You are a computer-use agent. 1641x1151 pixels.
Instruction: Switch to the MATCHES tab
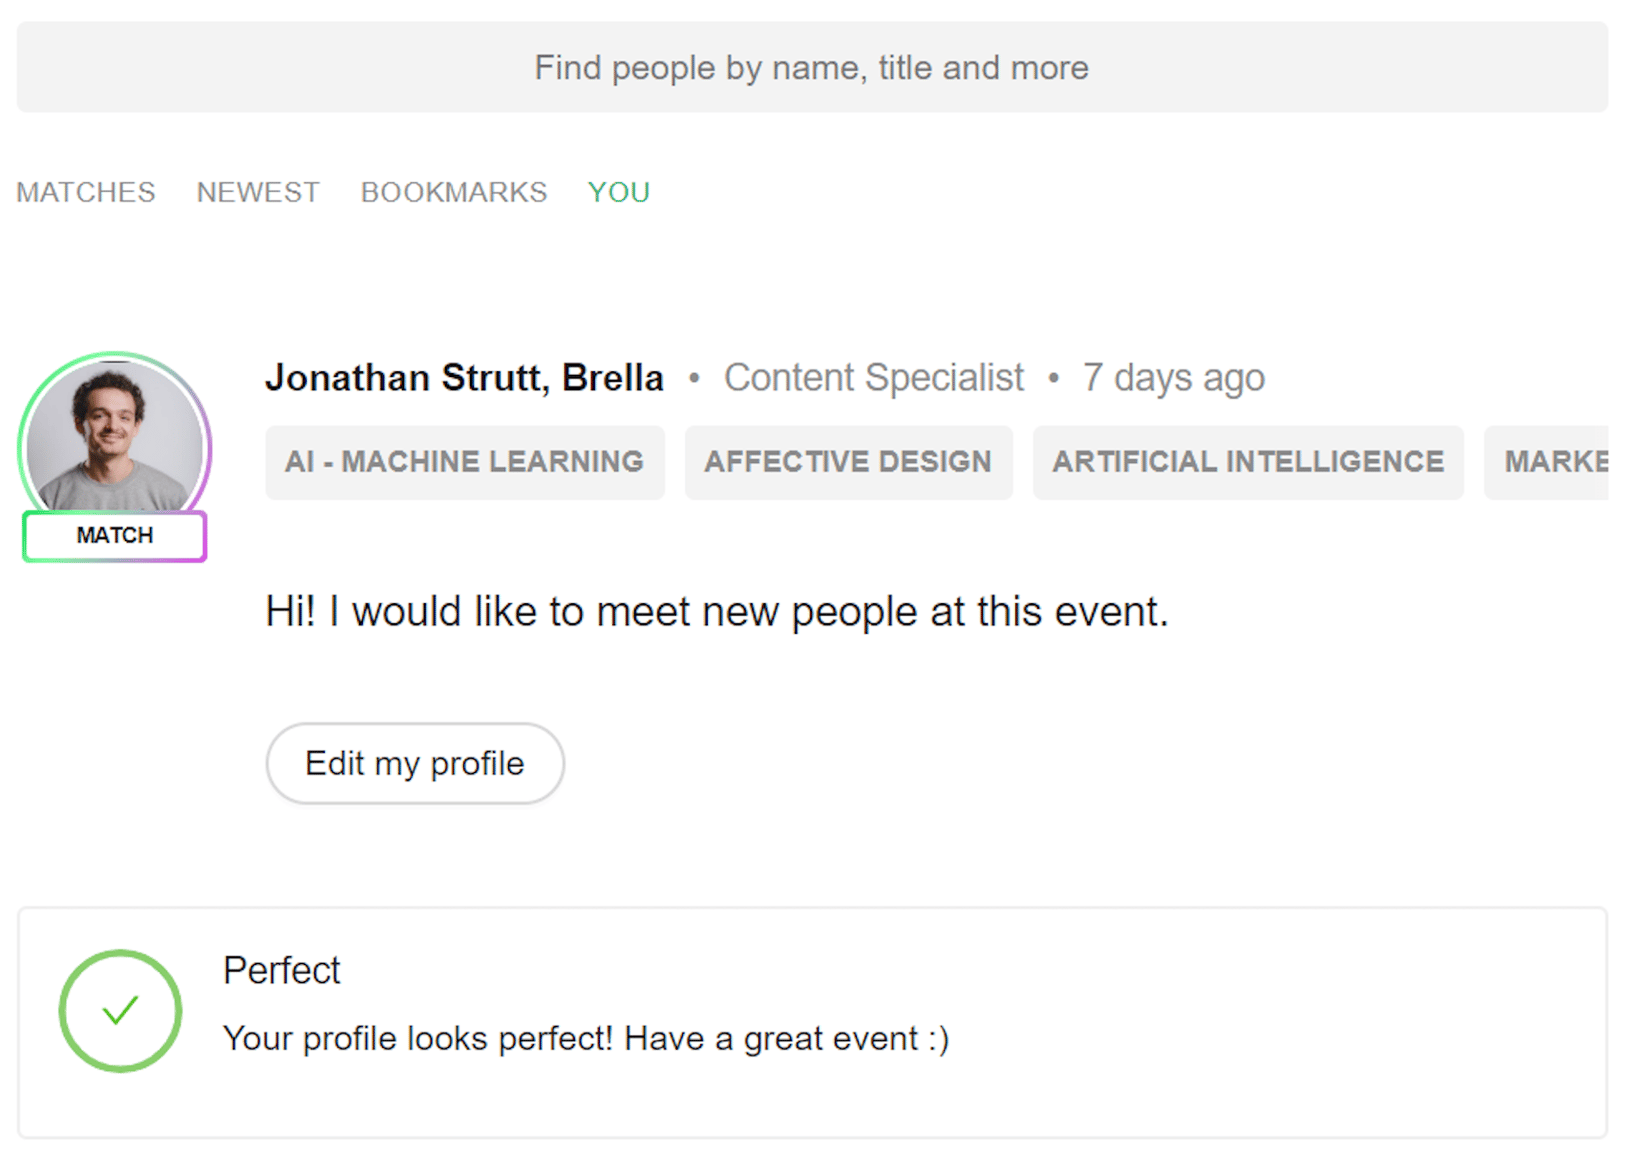(x=86, y=192)
